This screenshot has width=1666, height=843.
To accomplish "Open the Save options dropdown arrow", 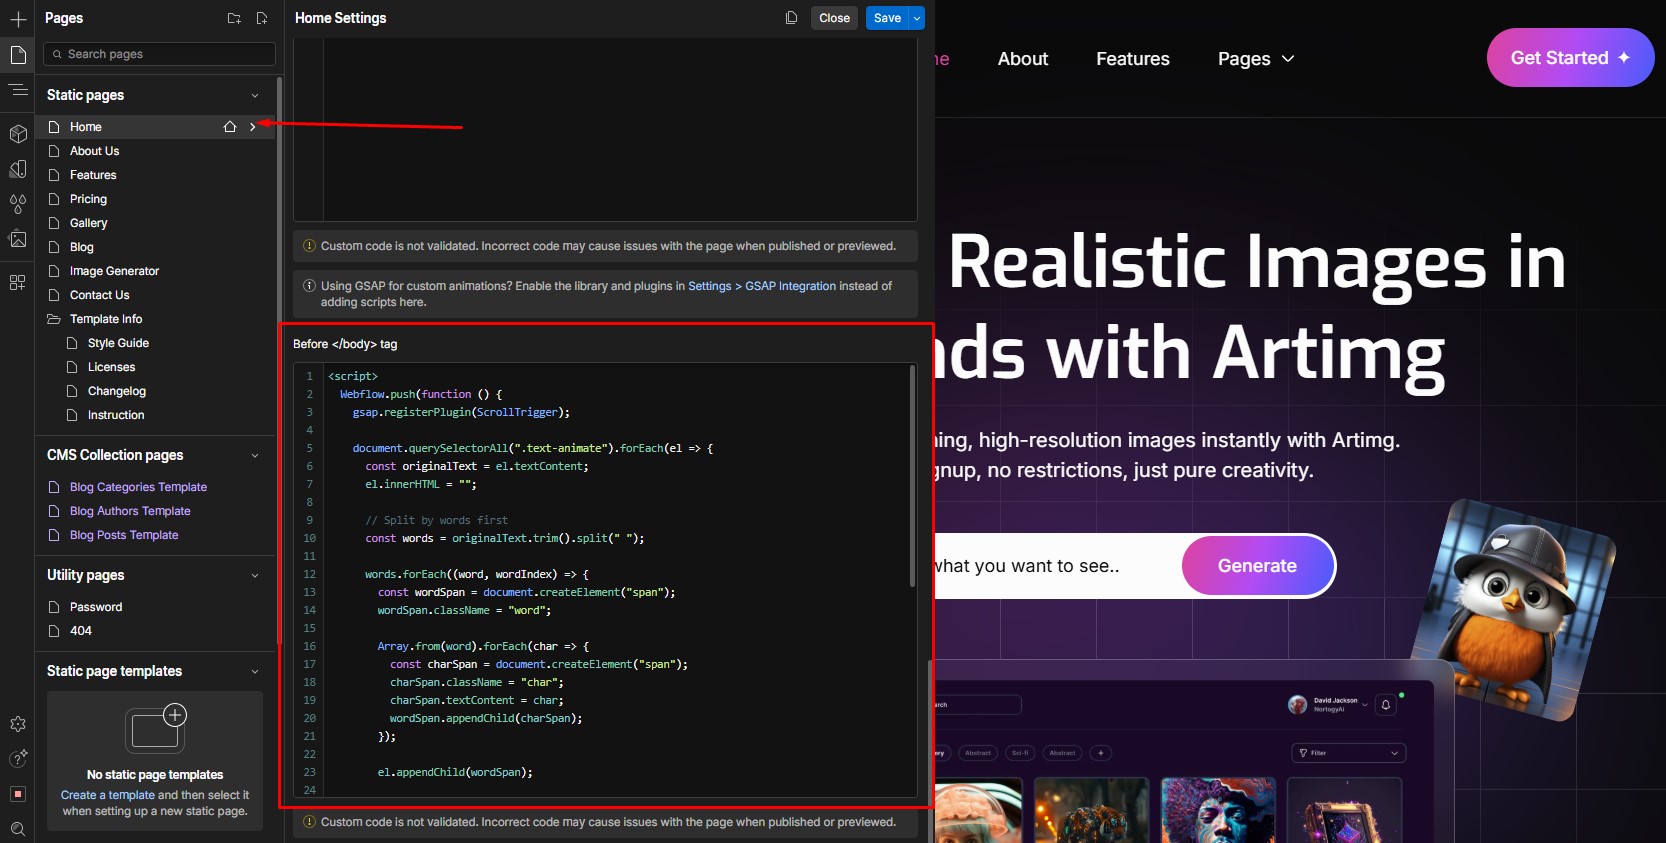I will [917, 18].
